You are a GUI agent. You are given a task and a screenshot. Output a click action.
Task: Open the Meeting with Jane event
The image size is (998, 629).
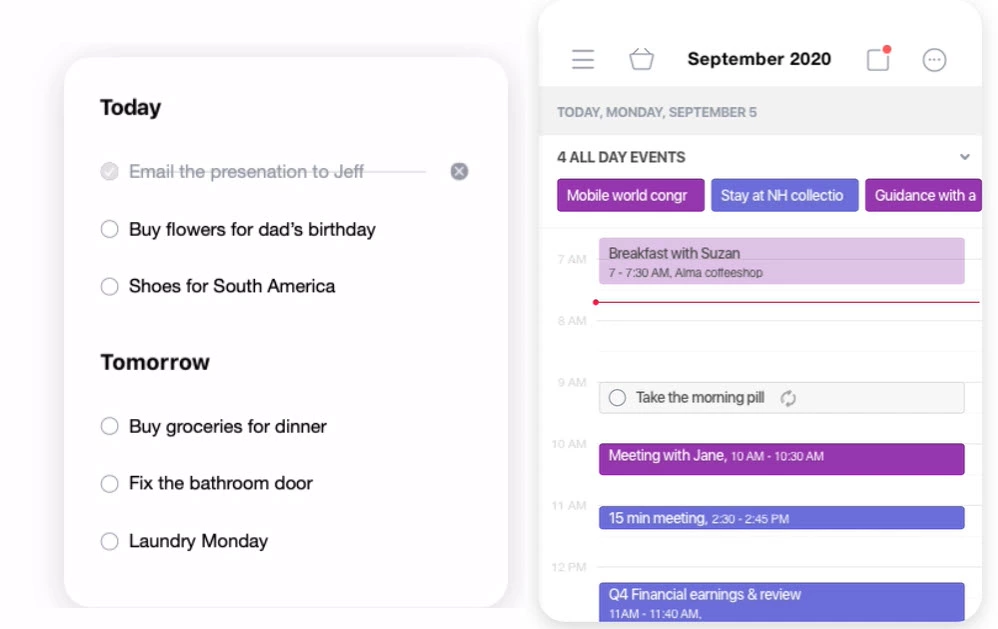tap(781, 459)
